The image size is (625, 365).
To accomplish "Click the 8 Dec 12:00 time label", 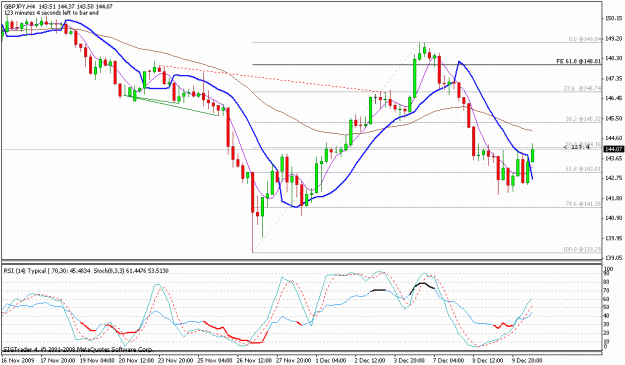I will point(488,361).
